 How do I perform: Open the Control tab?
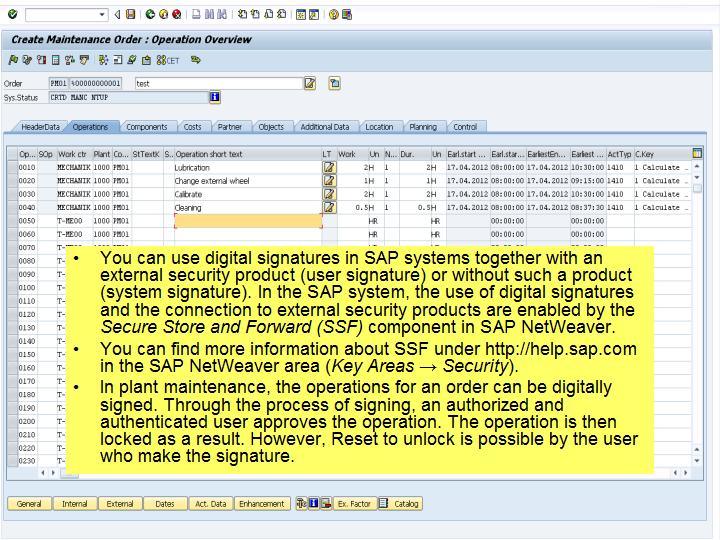(465, 127)
